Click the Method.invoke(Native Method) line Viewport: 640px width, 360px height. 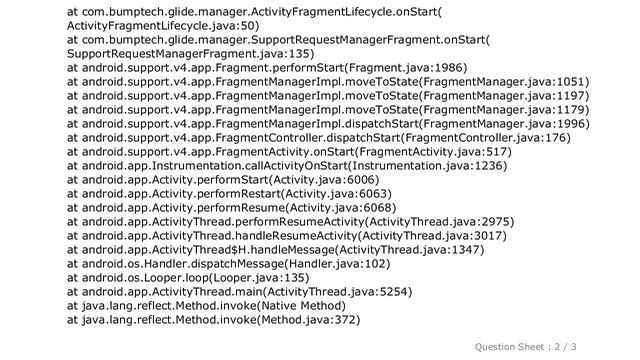pyautogui.click(x=206, y=306)
